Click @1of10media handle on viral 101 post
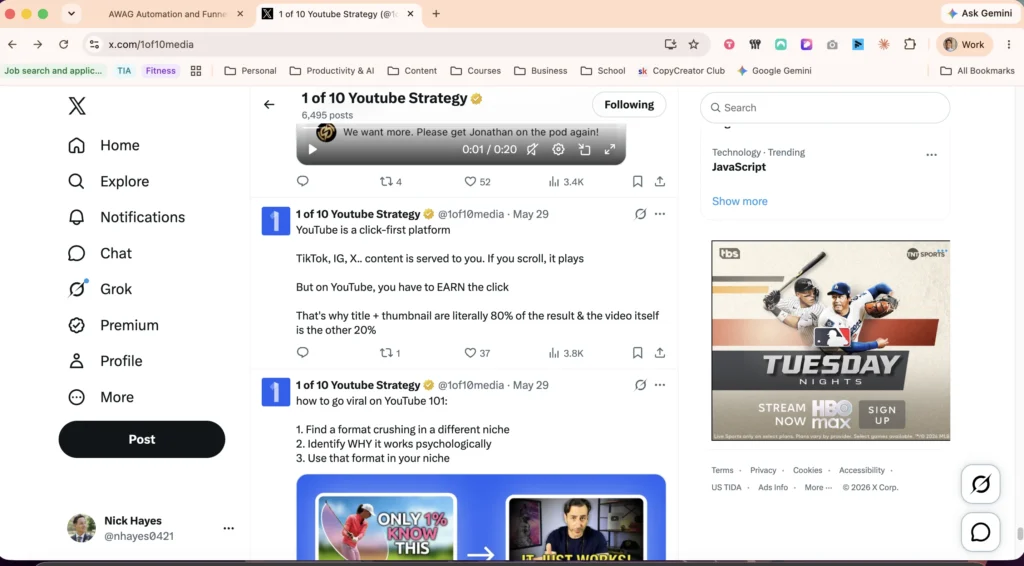This screenshot has width=1024, height=566. pos(471,385)
